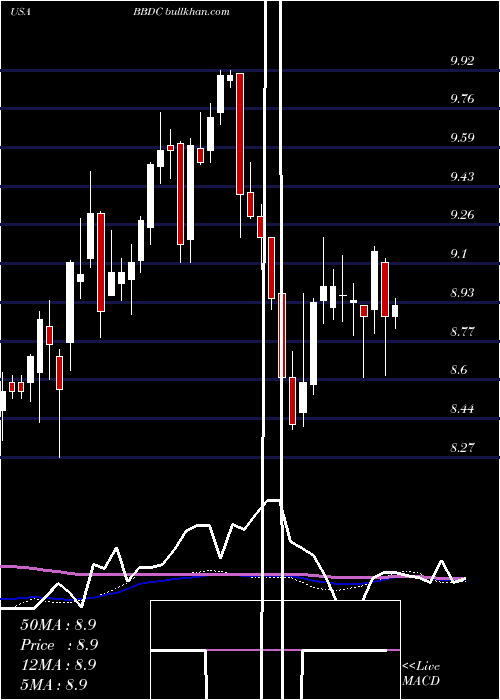This screenshot has height=700, width=500.
Task: Click the <<Live MACD label
Action: [421, 674]
